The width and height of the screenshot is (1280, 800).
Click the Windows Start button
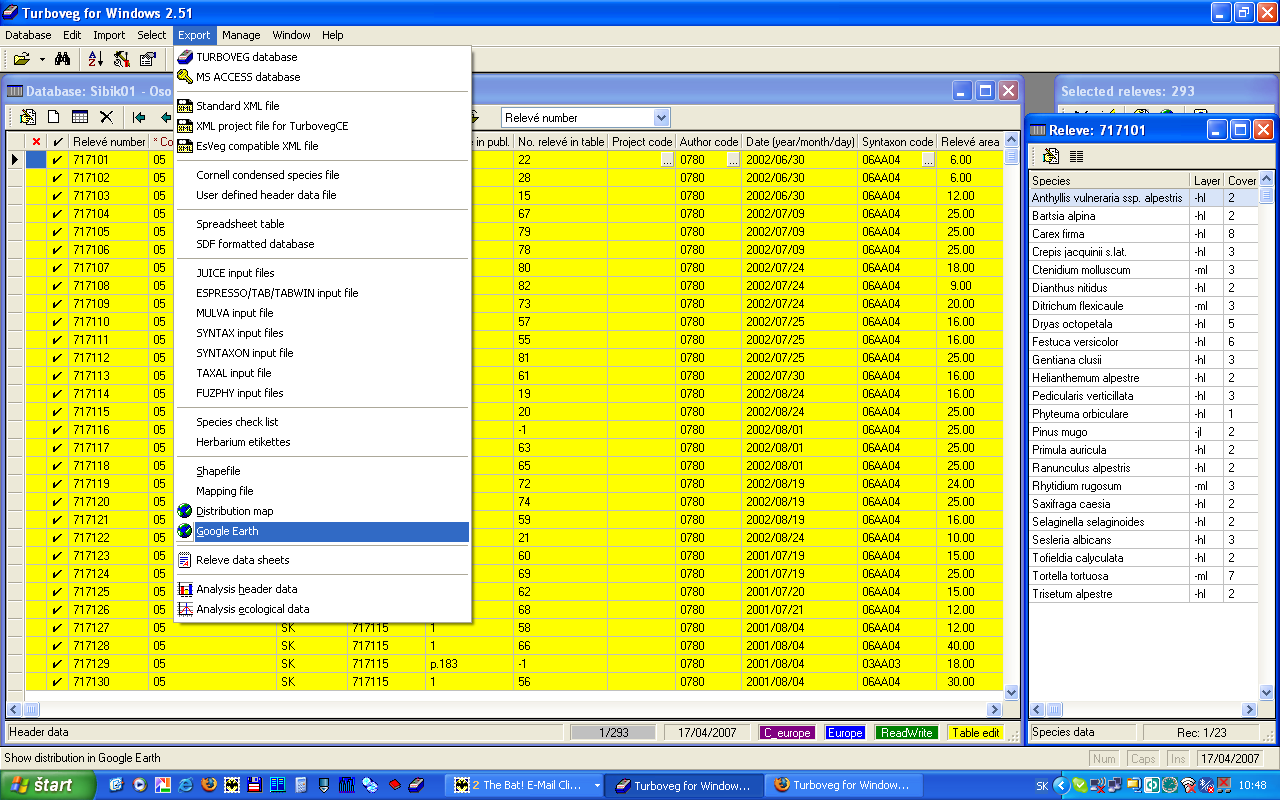pyautogui.click(x=48, y=785)
